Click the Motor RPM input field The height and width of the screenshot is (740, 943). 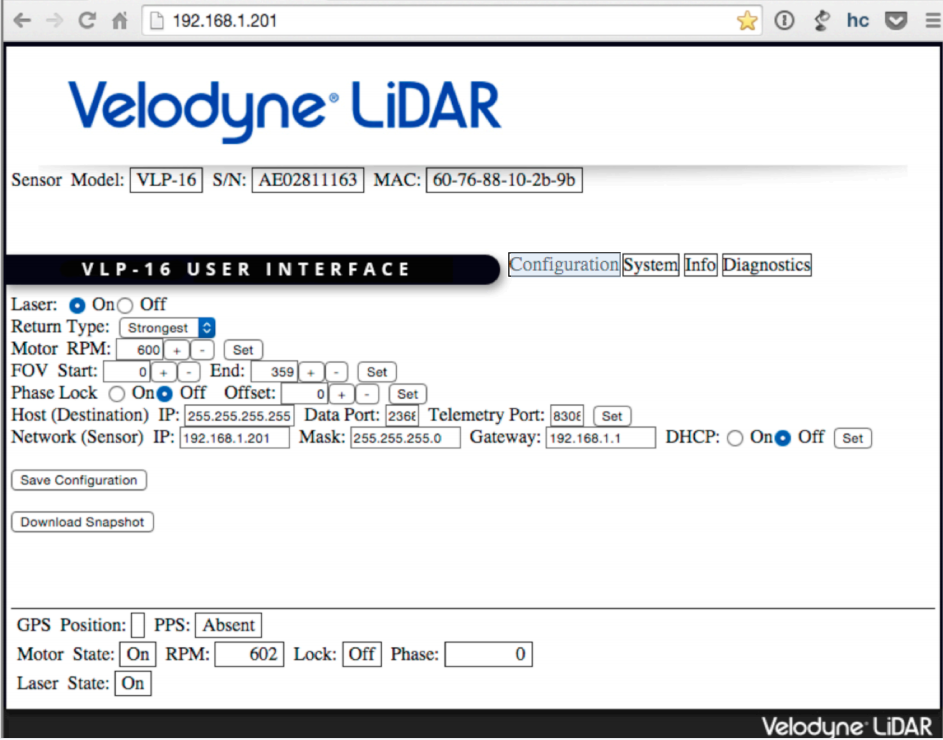[x=140, y=350]
